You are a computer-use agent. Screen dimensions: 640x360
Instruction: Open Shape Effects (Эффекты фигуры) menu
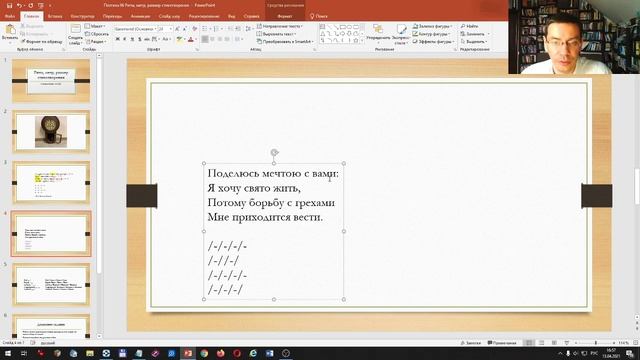click(433, 42)
